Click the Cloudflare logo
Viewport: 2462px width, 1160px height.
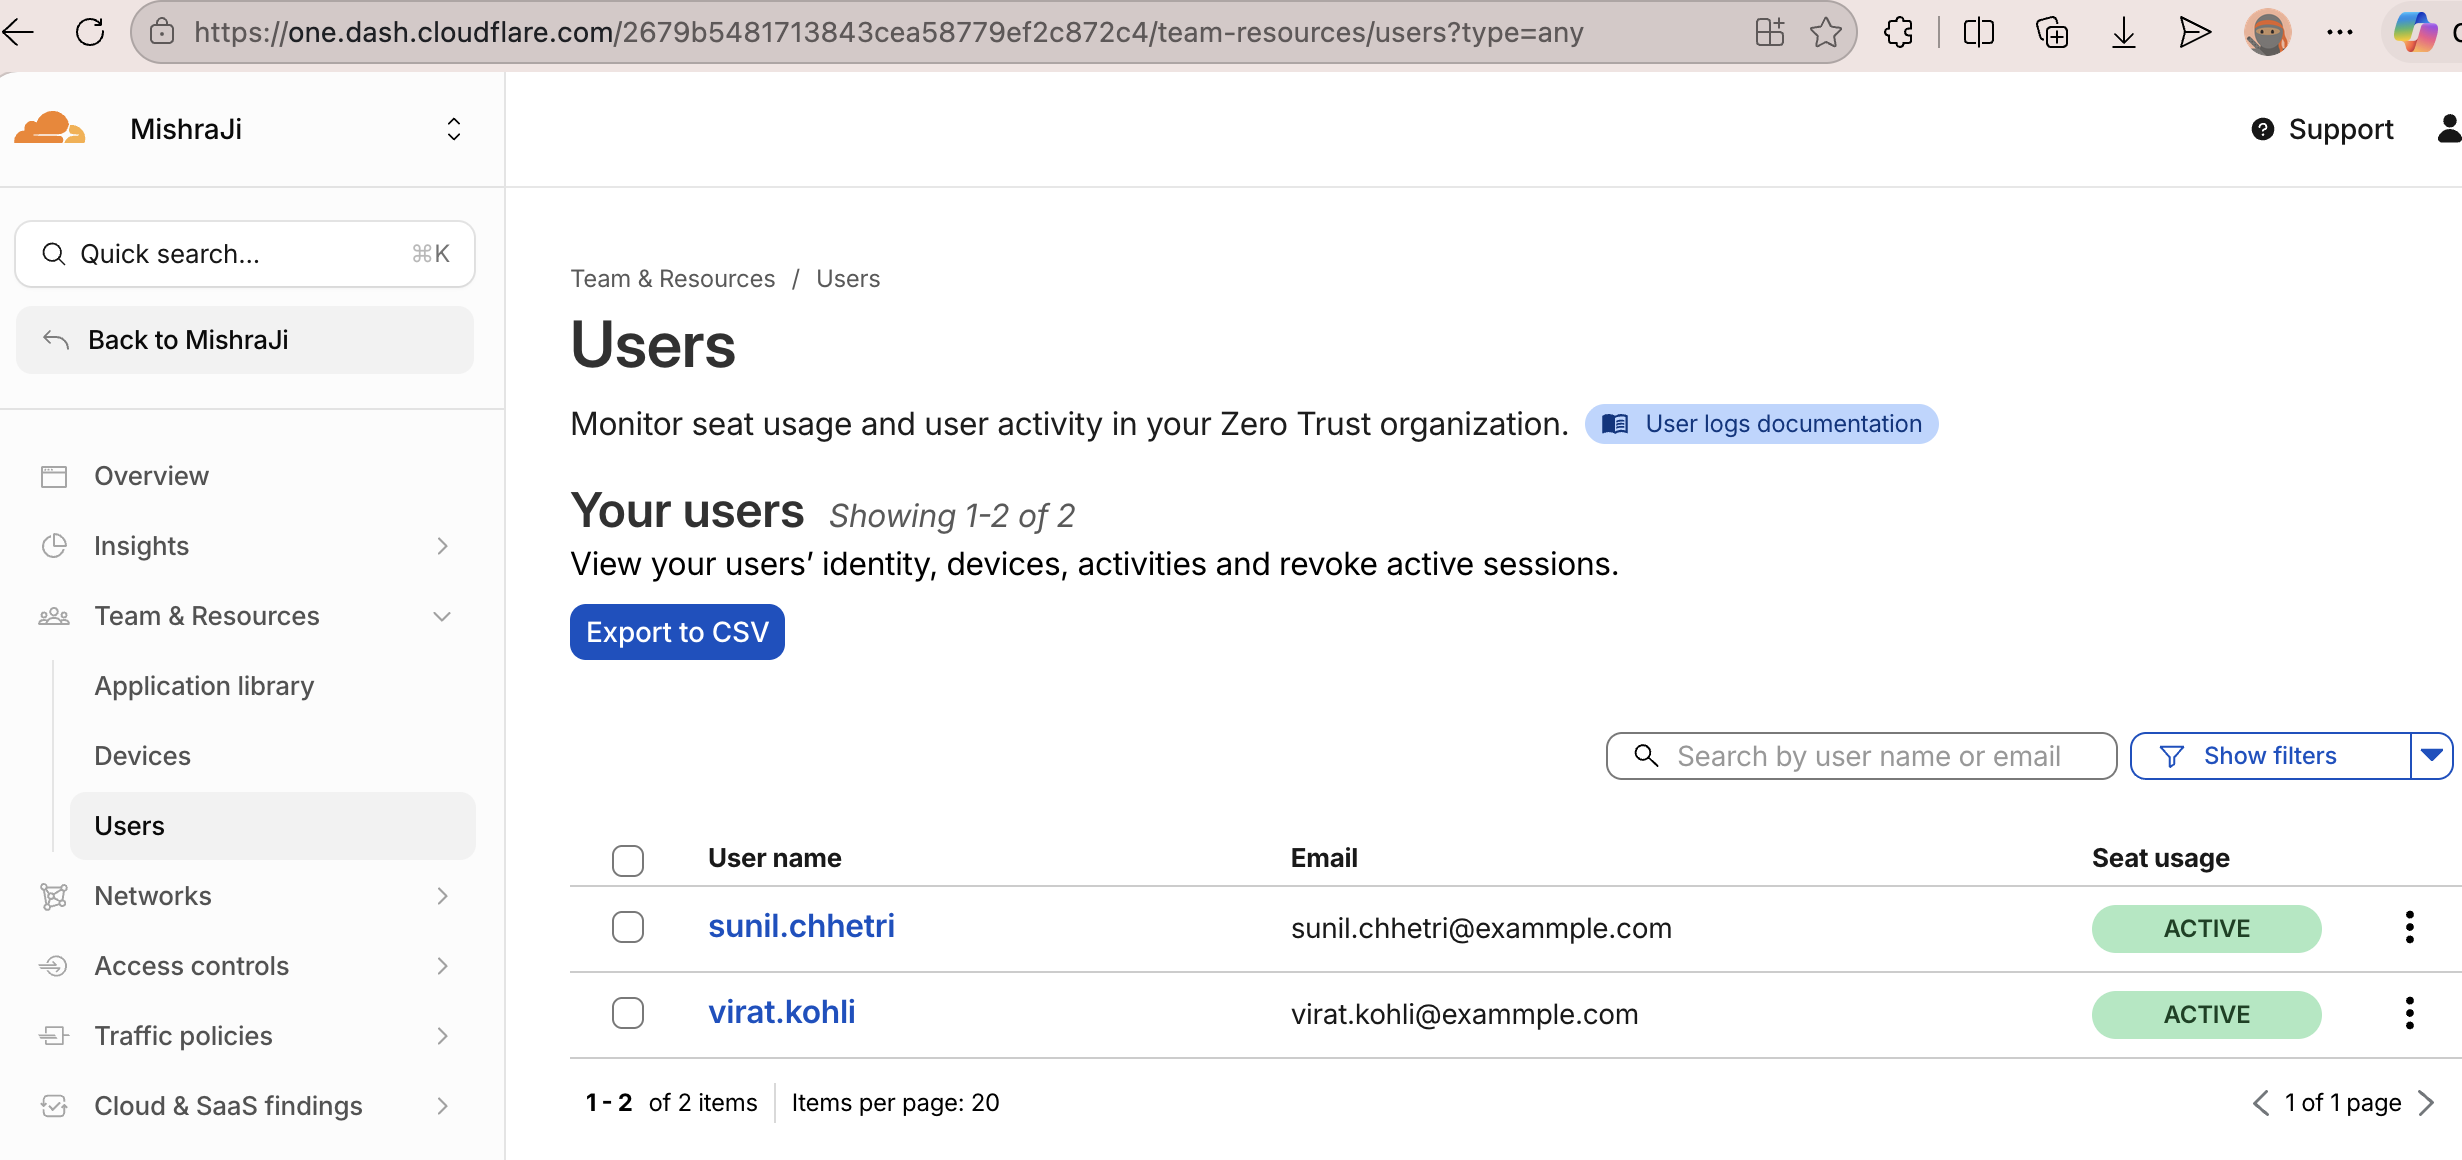tap(49, 128)
